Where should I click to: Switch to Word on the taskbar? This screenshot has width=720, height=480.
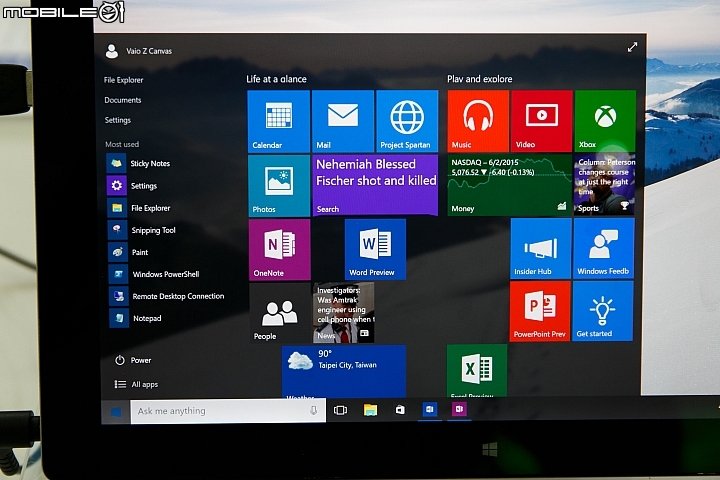coord(430,409)
